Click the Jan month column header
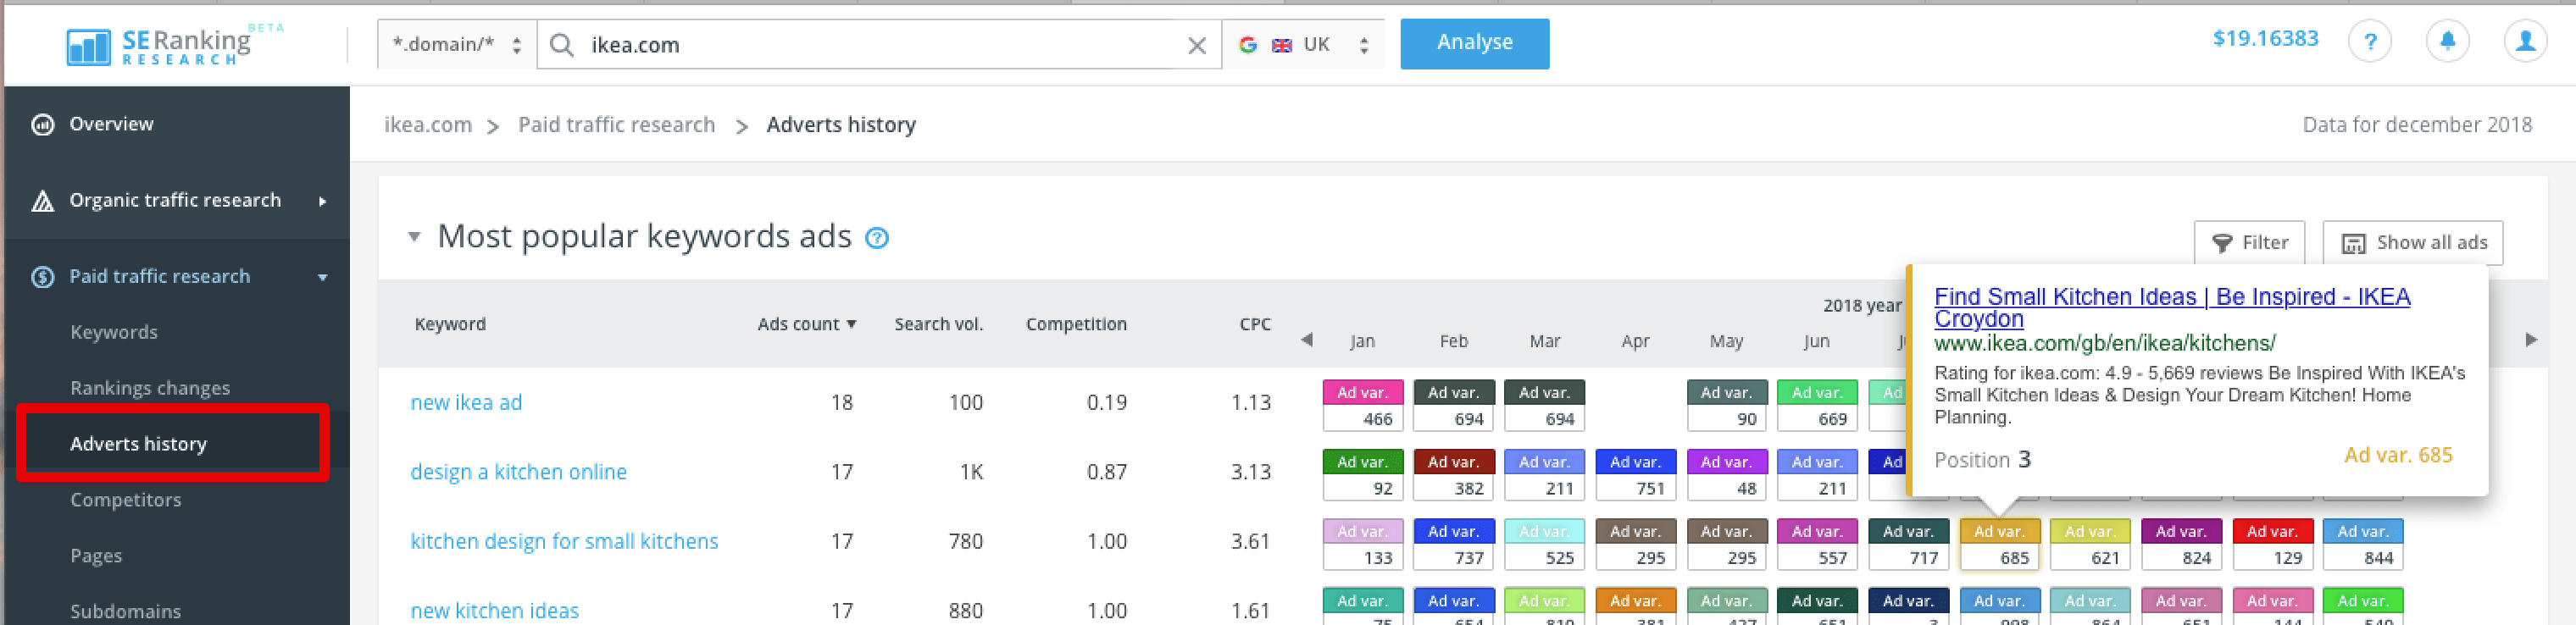The width and height of the screenshot is (2576, 625). [1362, 341]
